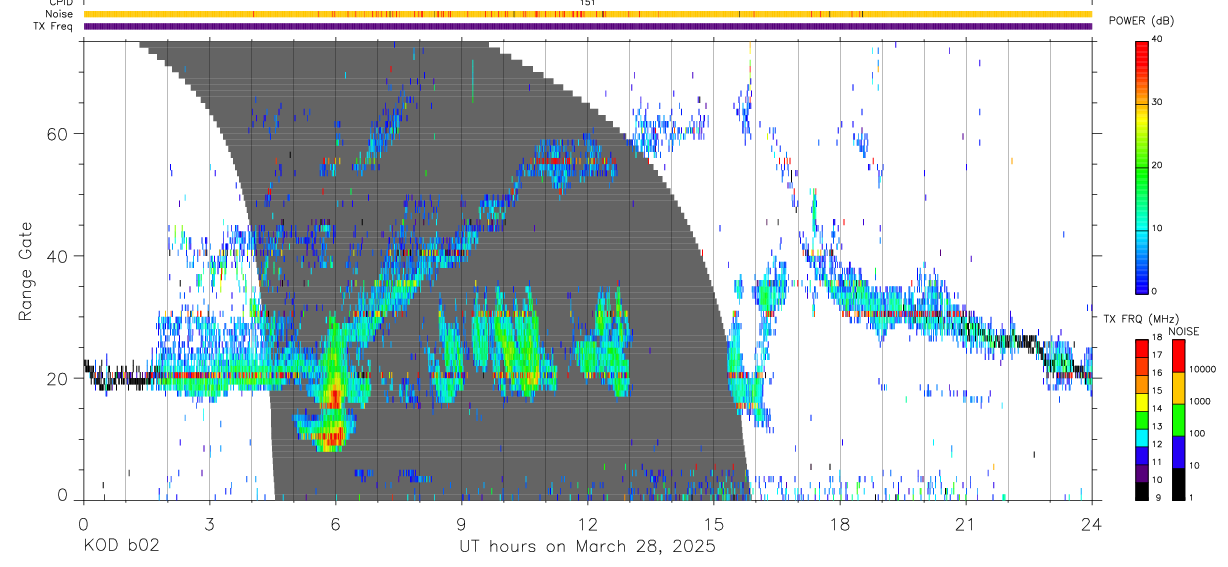Click the "NOISE" legend title at right

(x=1182, y=331)
